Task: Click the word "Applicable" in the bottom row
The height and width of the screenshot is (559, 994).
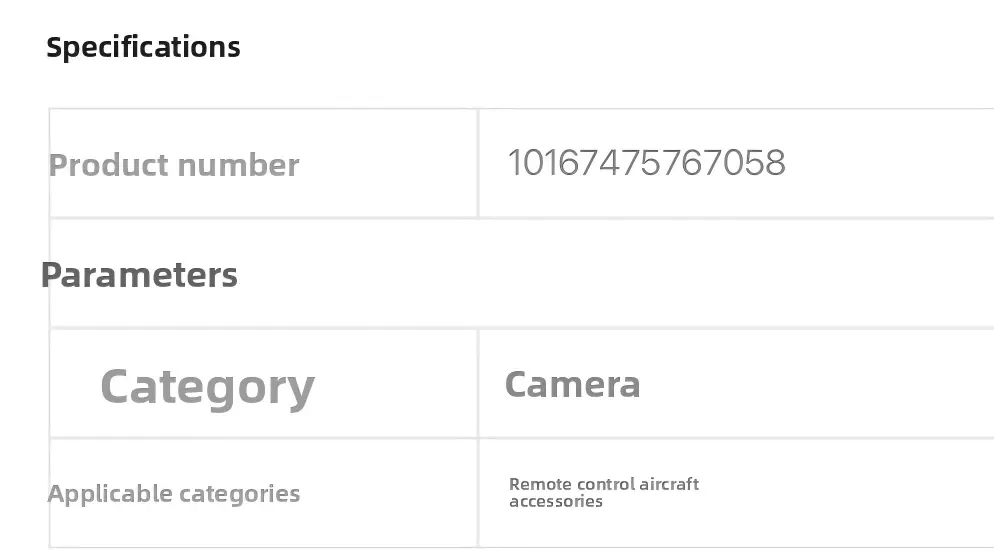Action: coord(109,494)
